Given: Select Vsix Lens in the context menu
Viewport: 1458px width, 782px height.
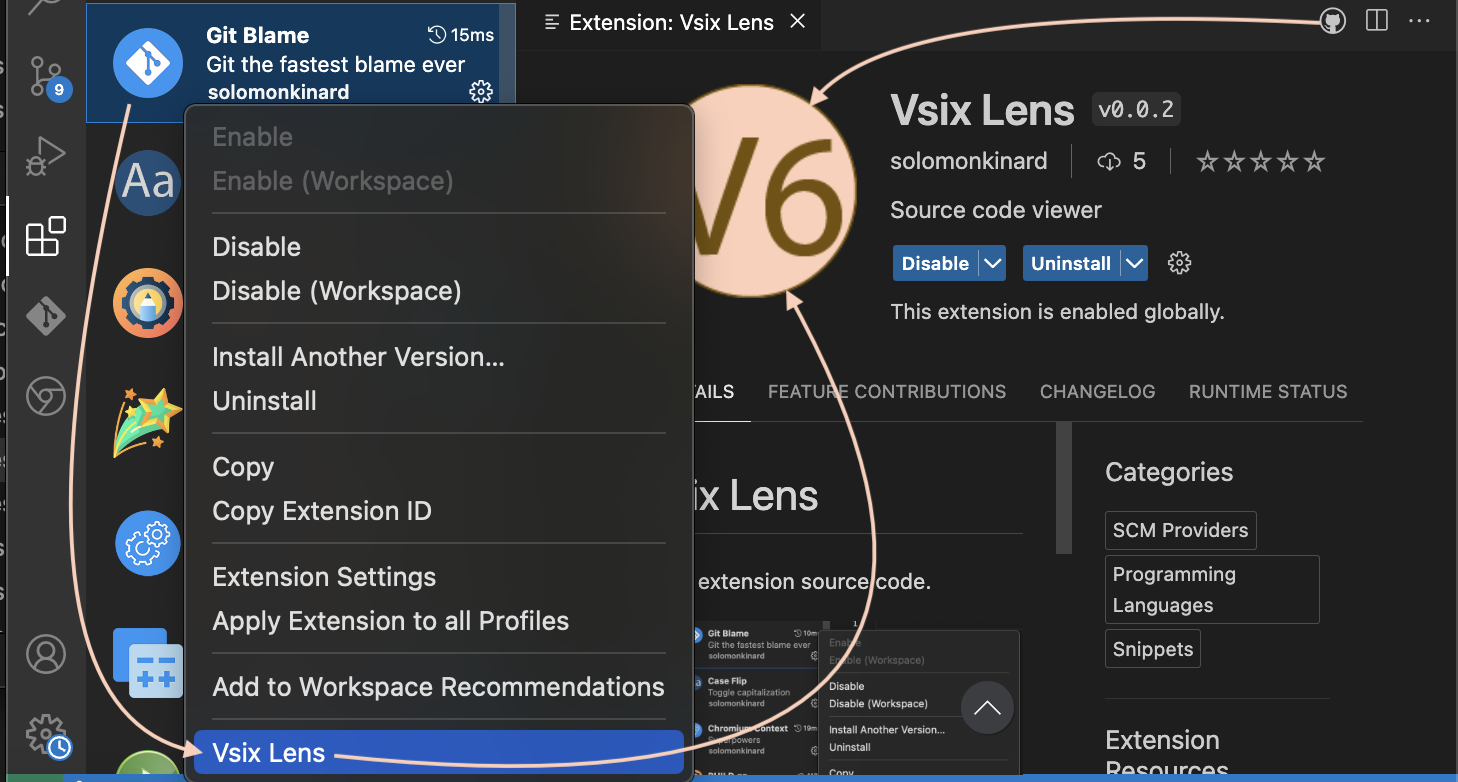Looking at the screenshot, I should pyautogui.click(x=269, y=753).
